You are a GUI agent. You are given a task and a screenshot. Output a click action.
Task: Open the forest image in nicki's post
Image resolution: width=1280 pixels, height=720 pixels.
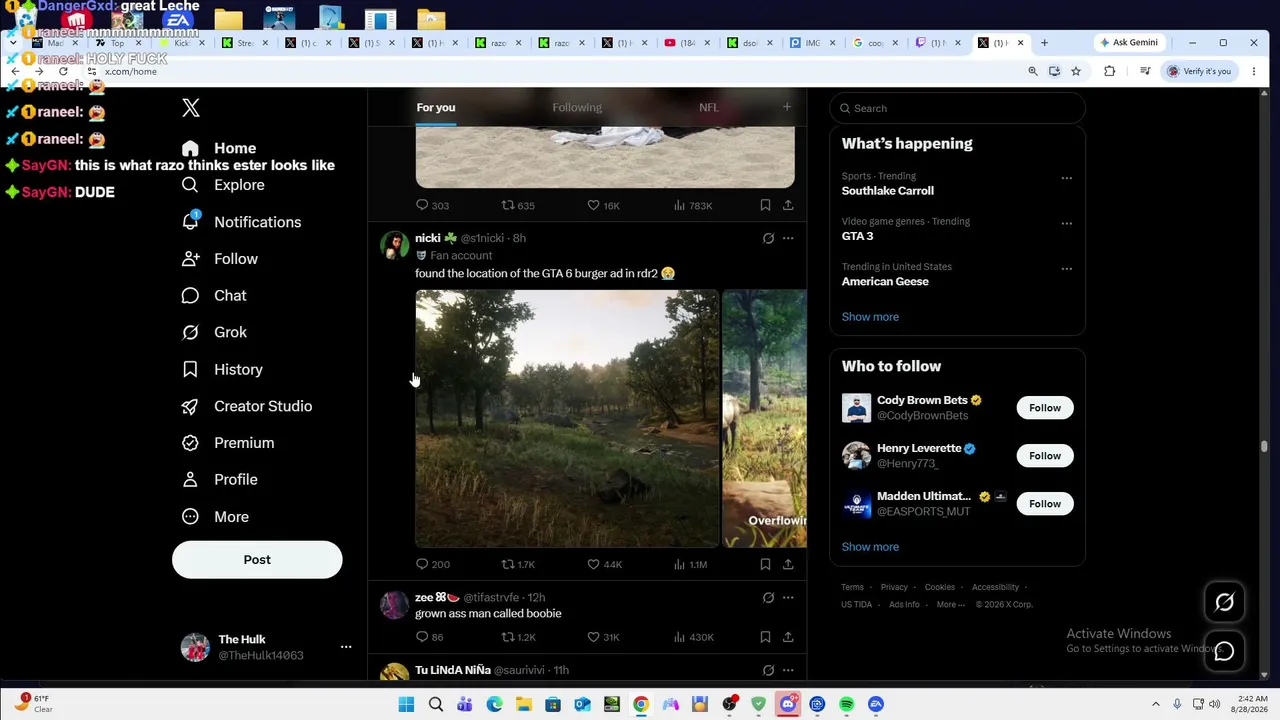(x=567, y=419)
